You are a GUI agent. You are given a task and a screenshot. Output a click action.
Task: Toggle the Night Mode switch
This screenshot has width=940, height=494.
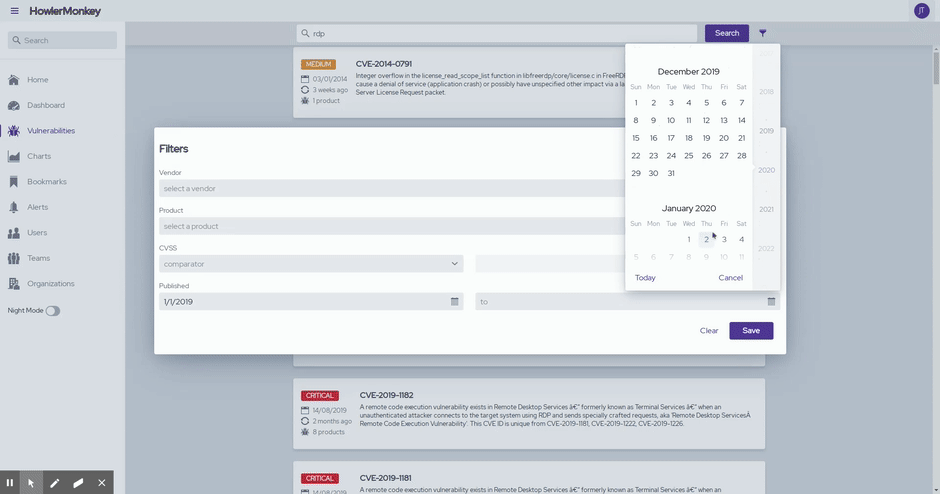click(53, 311)
